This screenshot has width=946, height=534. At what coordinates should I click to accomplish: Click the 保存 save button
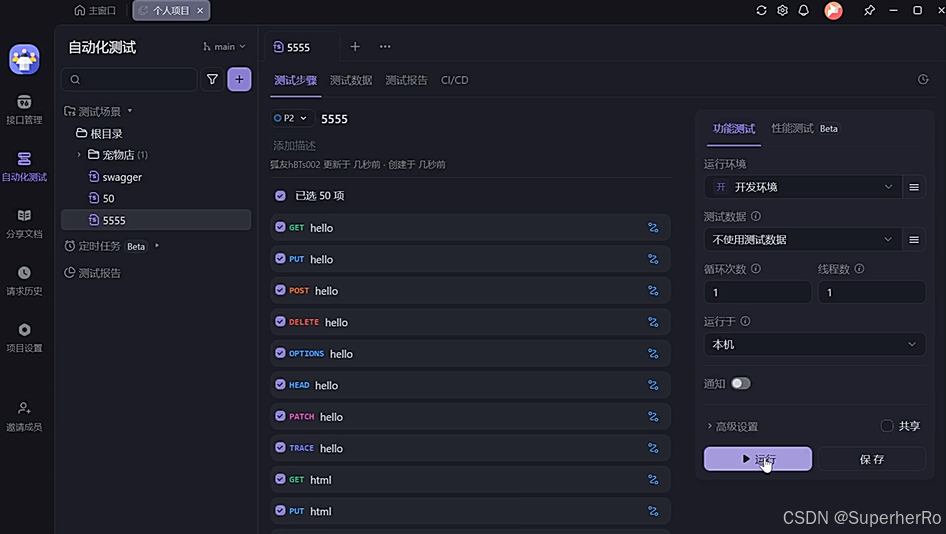(872, 459)
